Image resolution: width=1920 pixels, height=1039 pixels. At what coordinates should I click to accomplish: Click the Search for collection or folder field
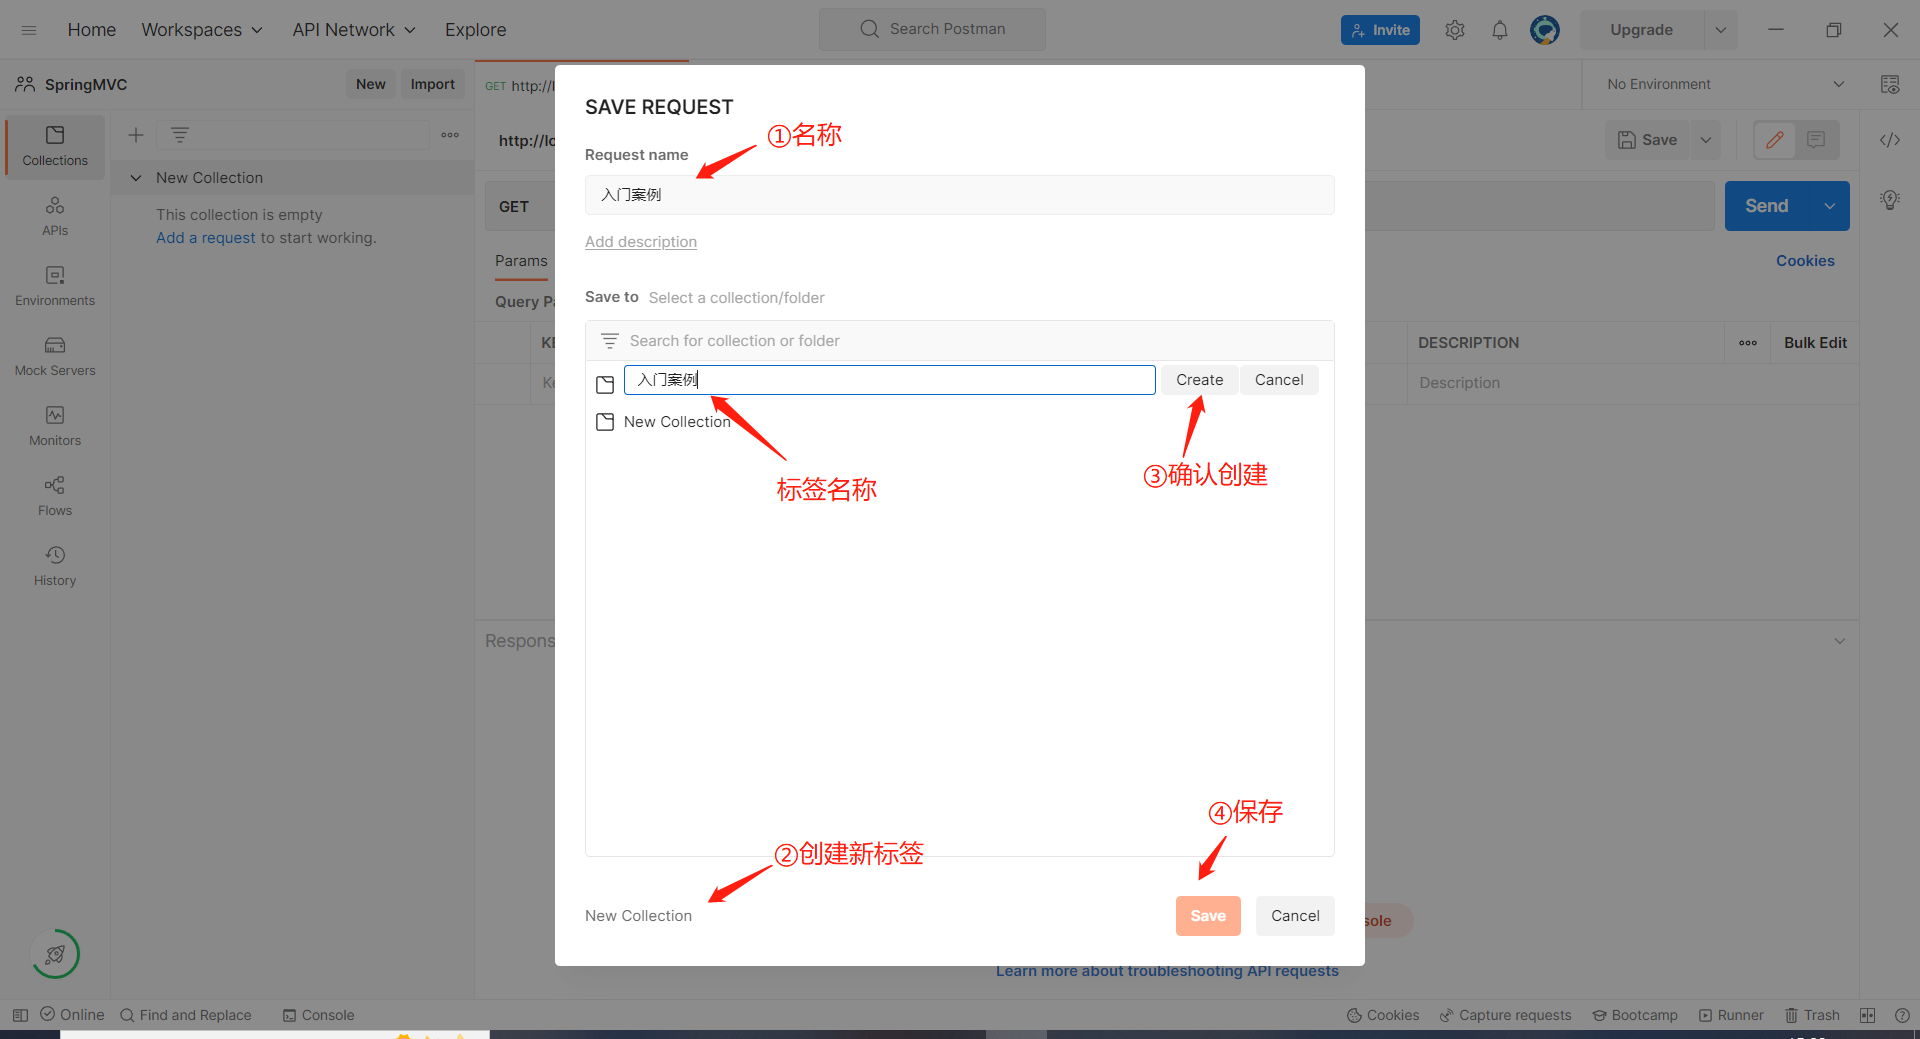click(x=959, y=341)
